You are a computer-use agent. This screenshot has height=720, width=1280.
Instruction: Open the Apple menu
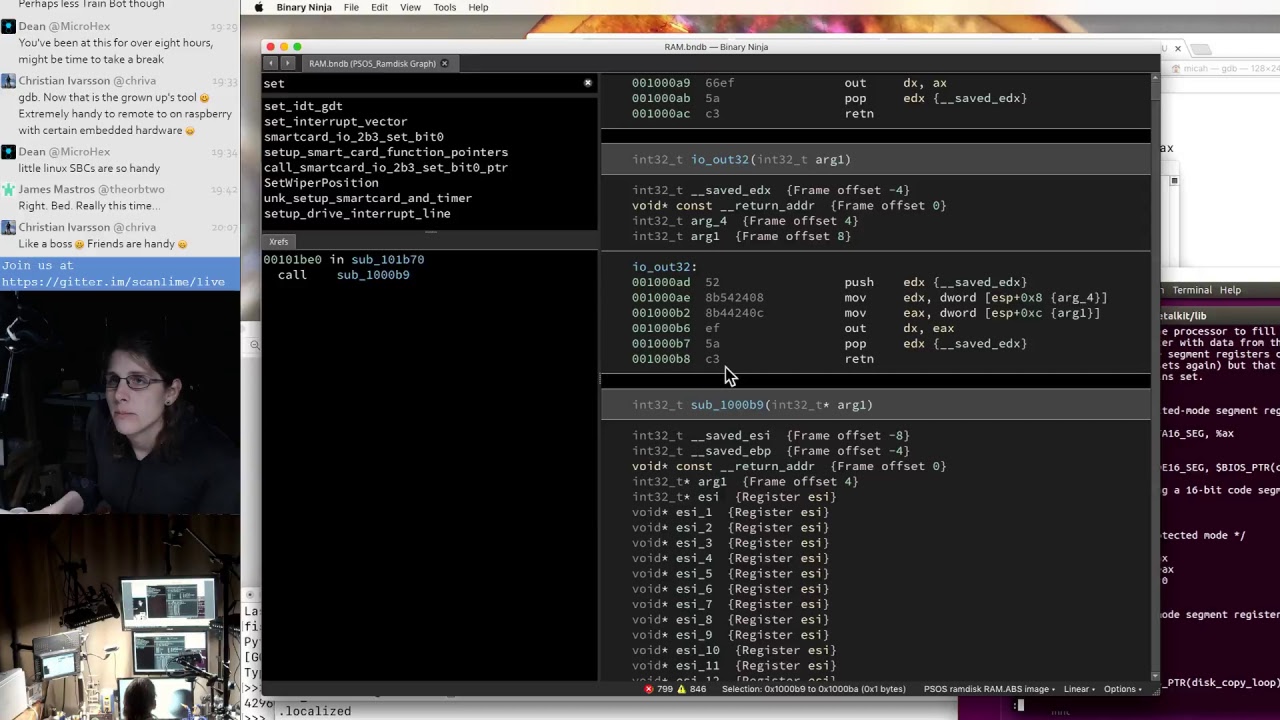pos(259,7)
